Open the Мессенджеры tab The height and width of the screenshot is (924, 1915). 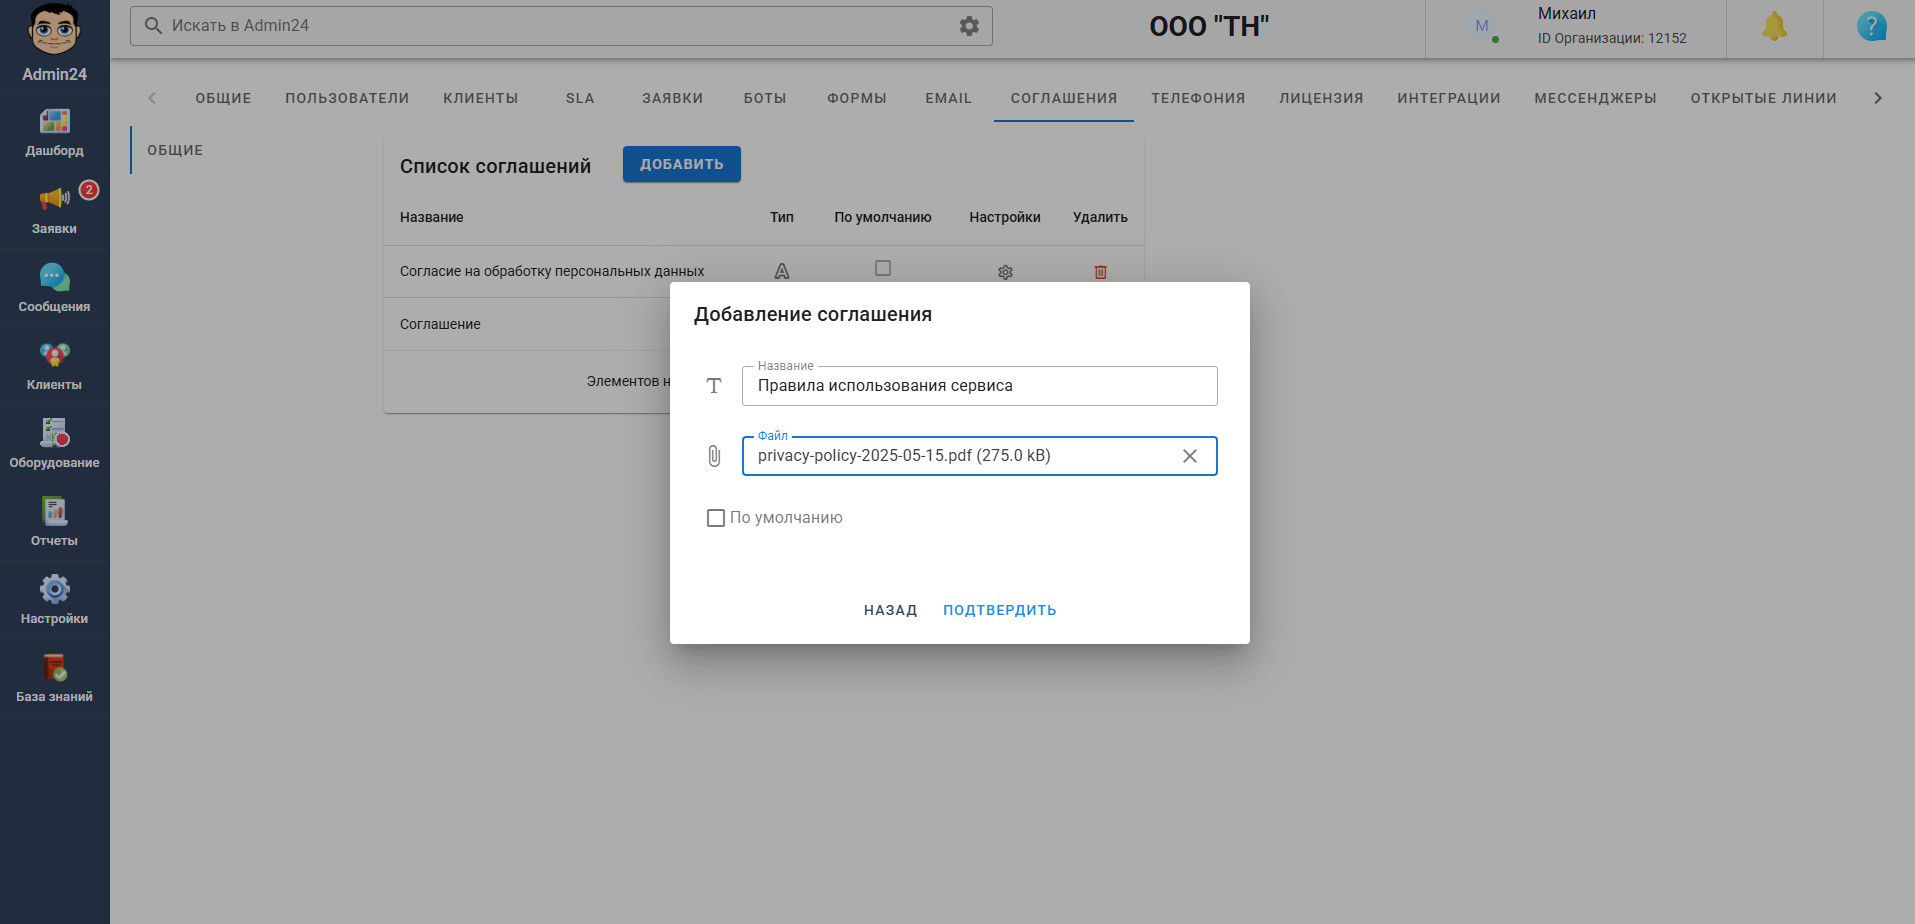(1596, 98)
